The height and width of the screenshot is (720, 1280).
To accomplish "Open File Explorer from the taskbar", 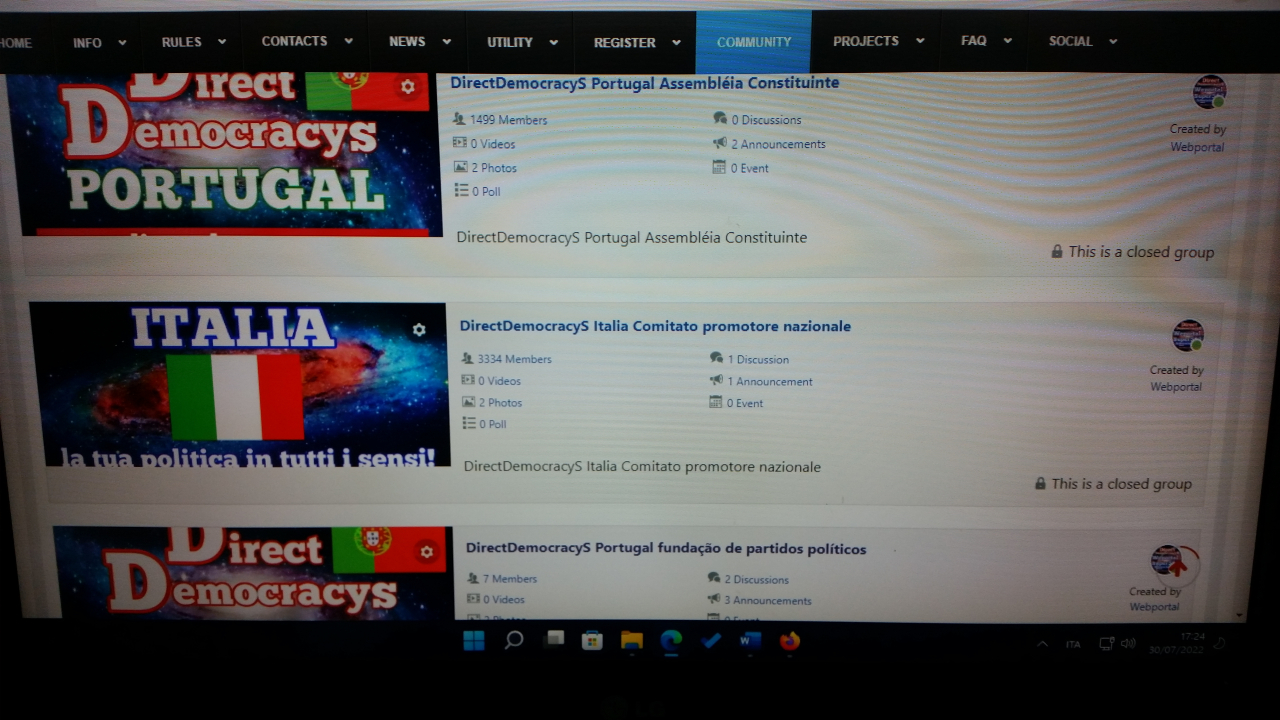I will [x=631, y=642].
